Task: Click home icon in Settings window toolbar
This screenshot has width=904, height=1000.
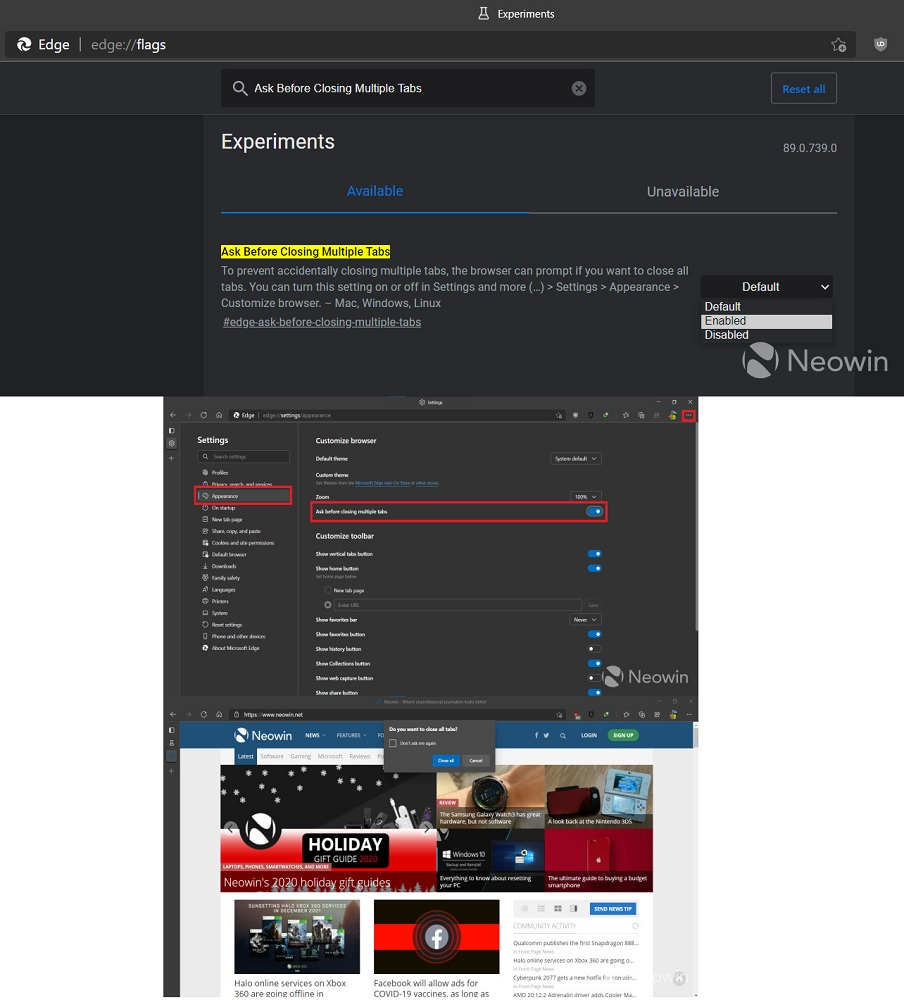Action: (219, 415)
